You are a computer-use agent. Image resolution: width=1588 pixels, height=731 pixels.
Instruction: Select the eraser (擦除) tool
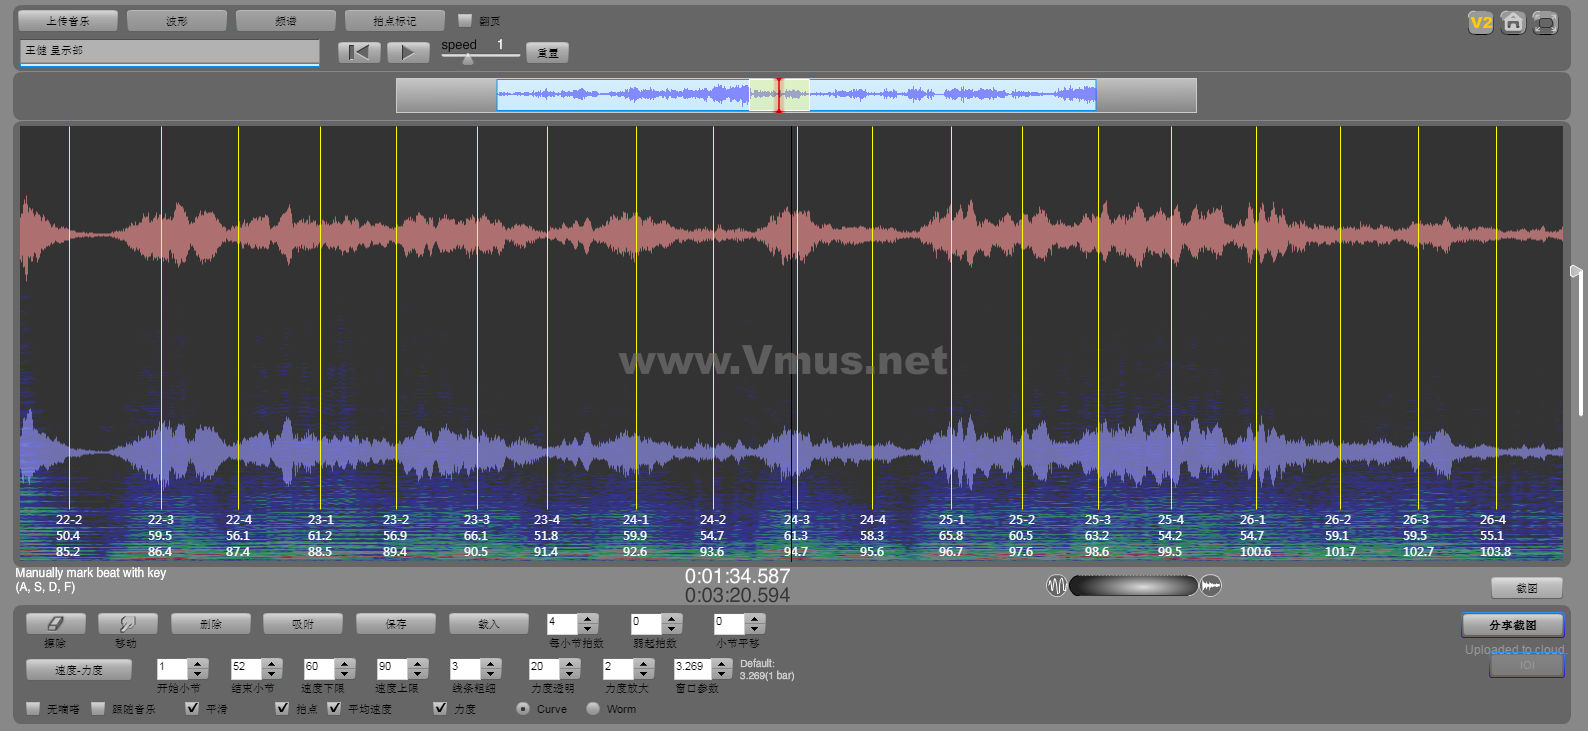tap(55, 624)
